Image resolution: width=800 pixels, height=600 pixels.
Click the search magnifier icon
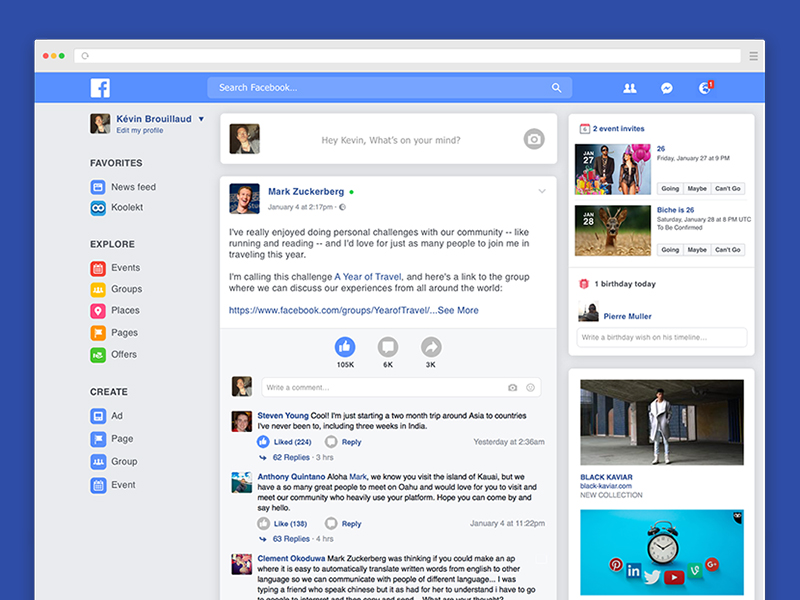click(556, 88)
